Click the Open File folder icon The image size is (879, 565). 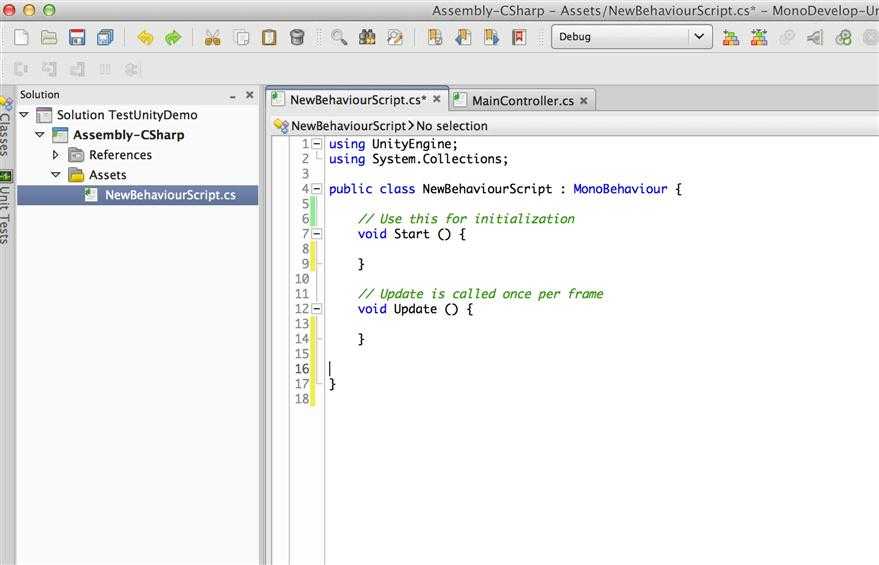(x=49, y=37)
